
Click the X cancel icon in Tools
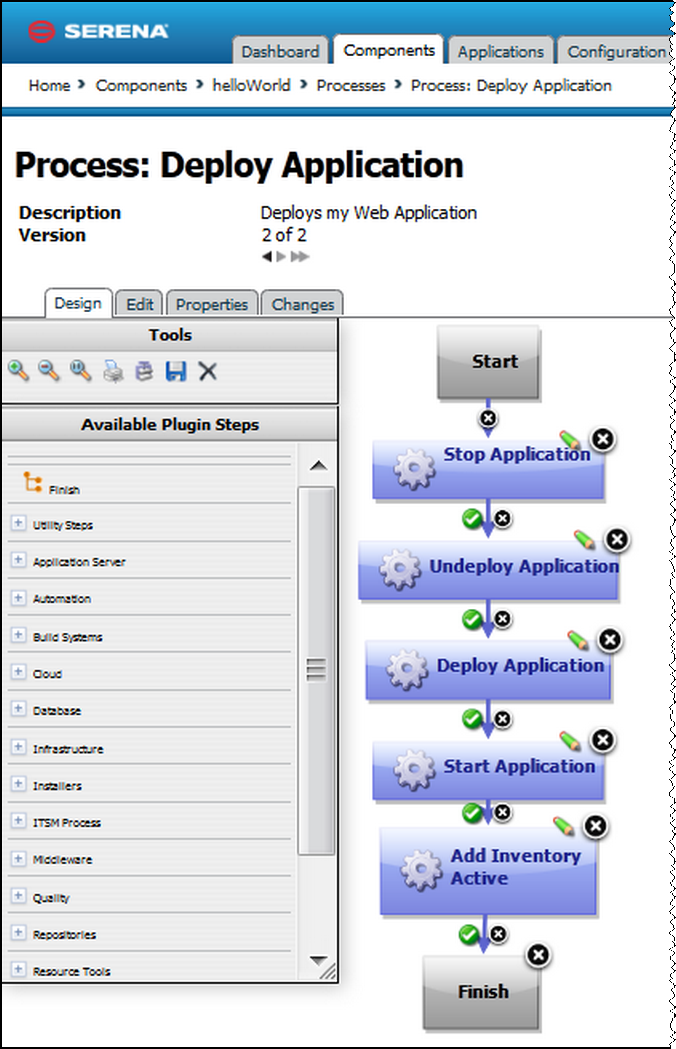[x=207, y=371]
